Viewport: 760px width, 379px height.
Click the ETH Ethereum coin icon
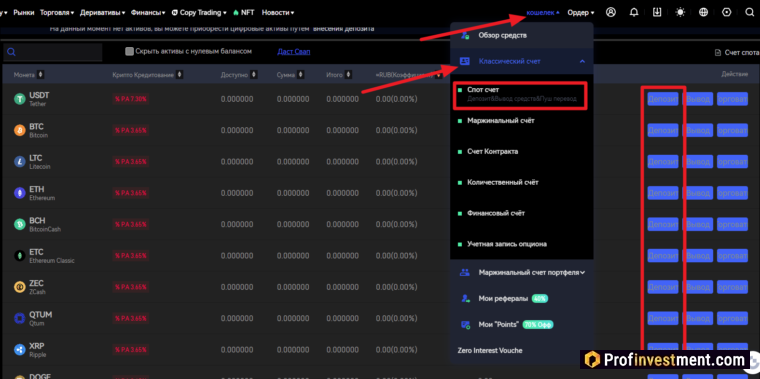click(x=19, y=193)
